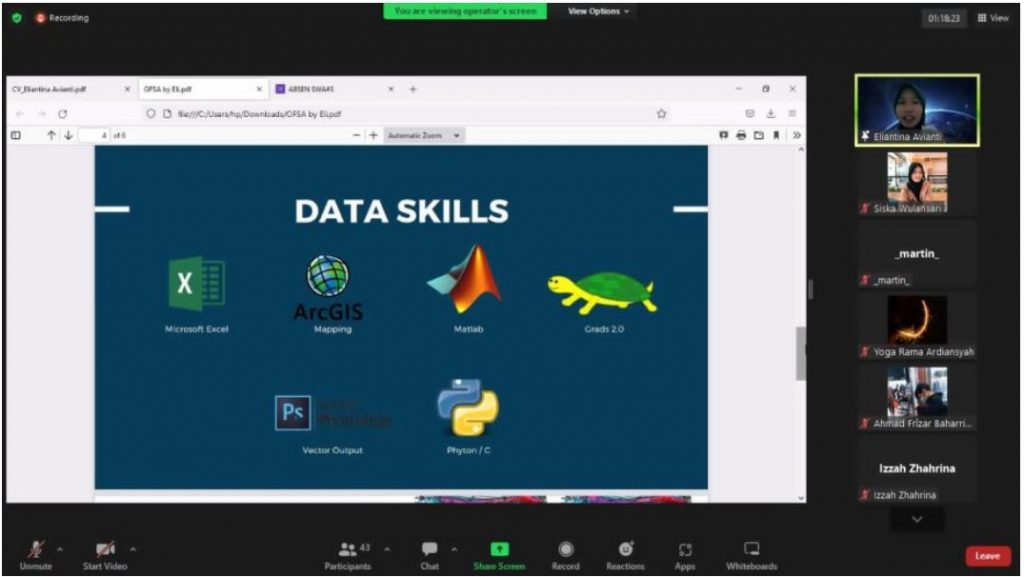Open the View Options dropdown
Viewport: 1024px width, 577px height.
pyautogui.click(x=598, y=11)
